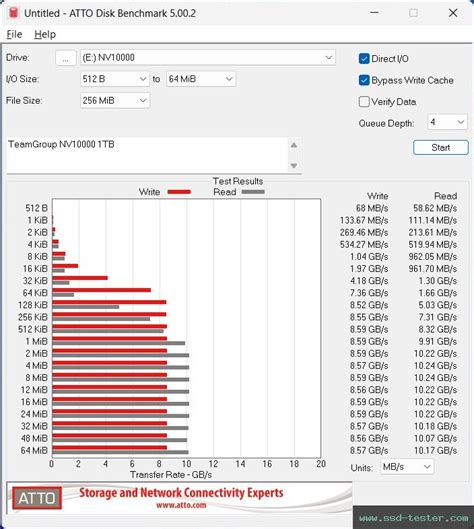Click the 8 KiB read value 962.05 MB/s
Image resolution: width=474 pixels, height=529 pixels.
coord(433,257)
